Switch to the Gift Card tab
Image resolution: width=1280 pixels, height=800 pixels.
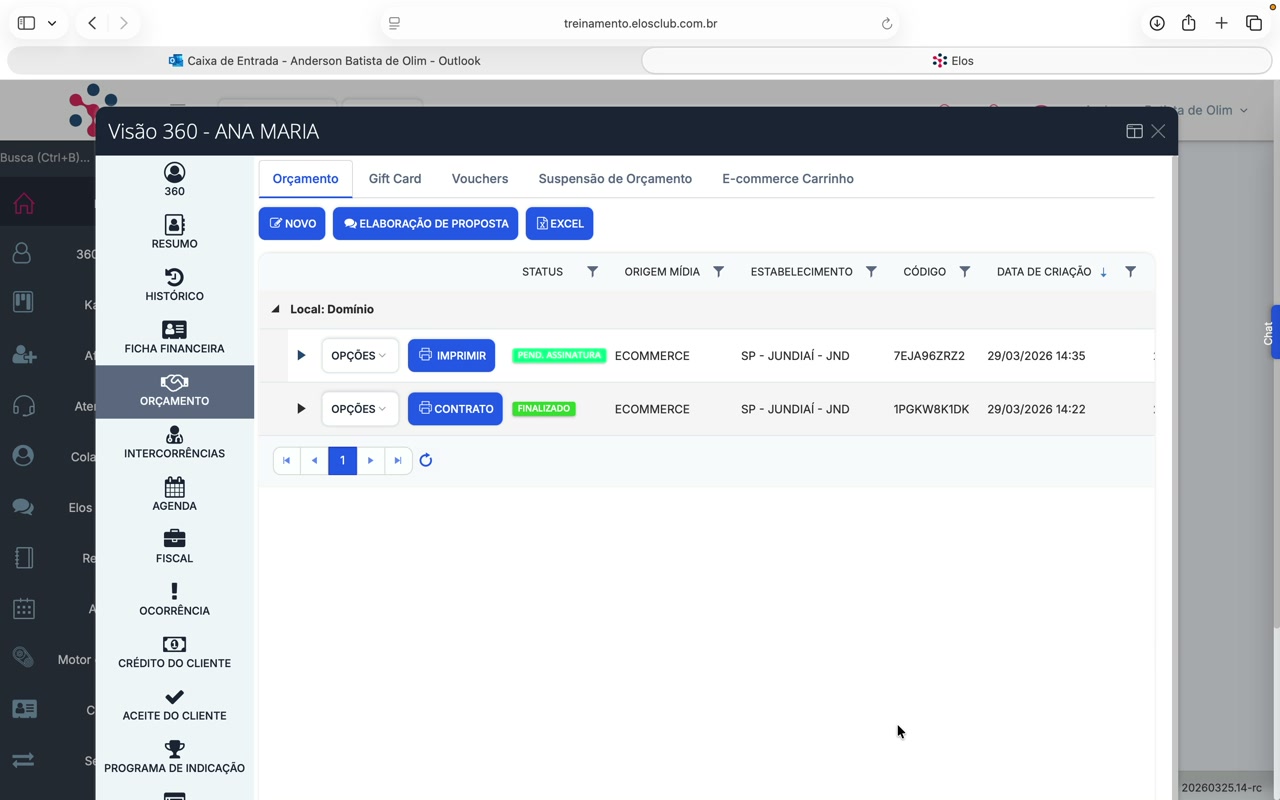tap(395, 179)
